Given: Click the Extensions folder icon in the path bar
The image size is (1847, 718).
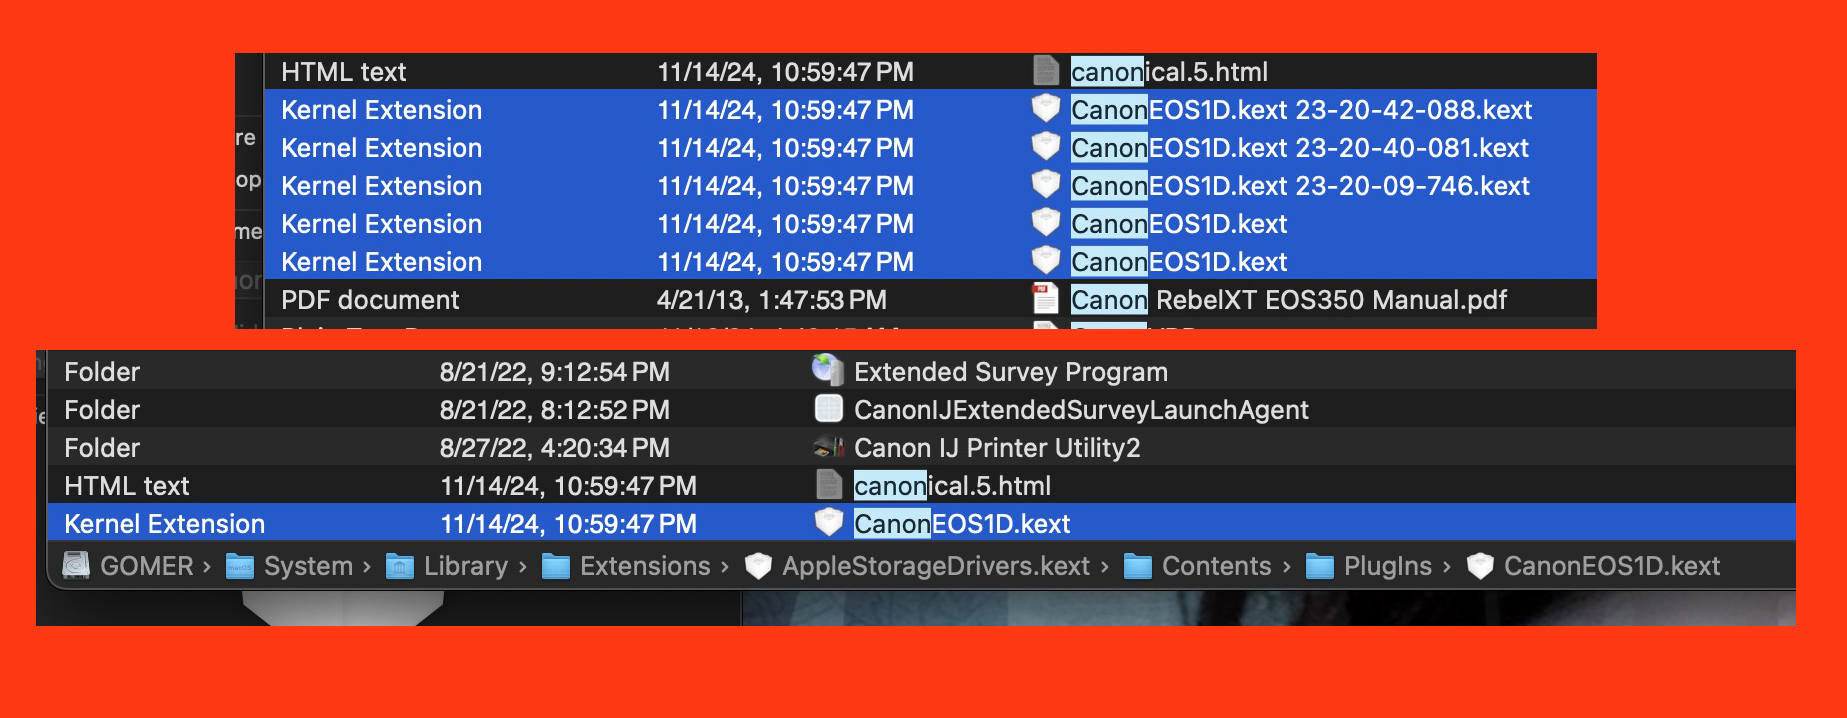Looking at the screenshot, I should tap(556, 566).
